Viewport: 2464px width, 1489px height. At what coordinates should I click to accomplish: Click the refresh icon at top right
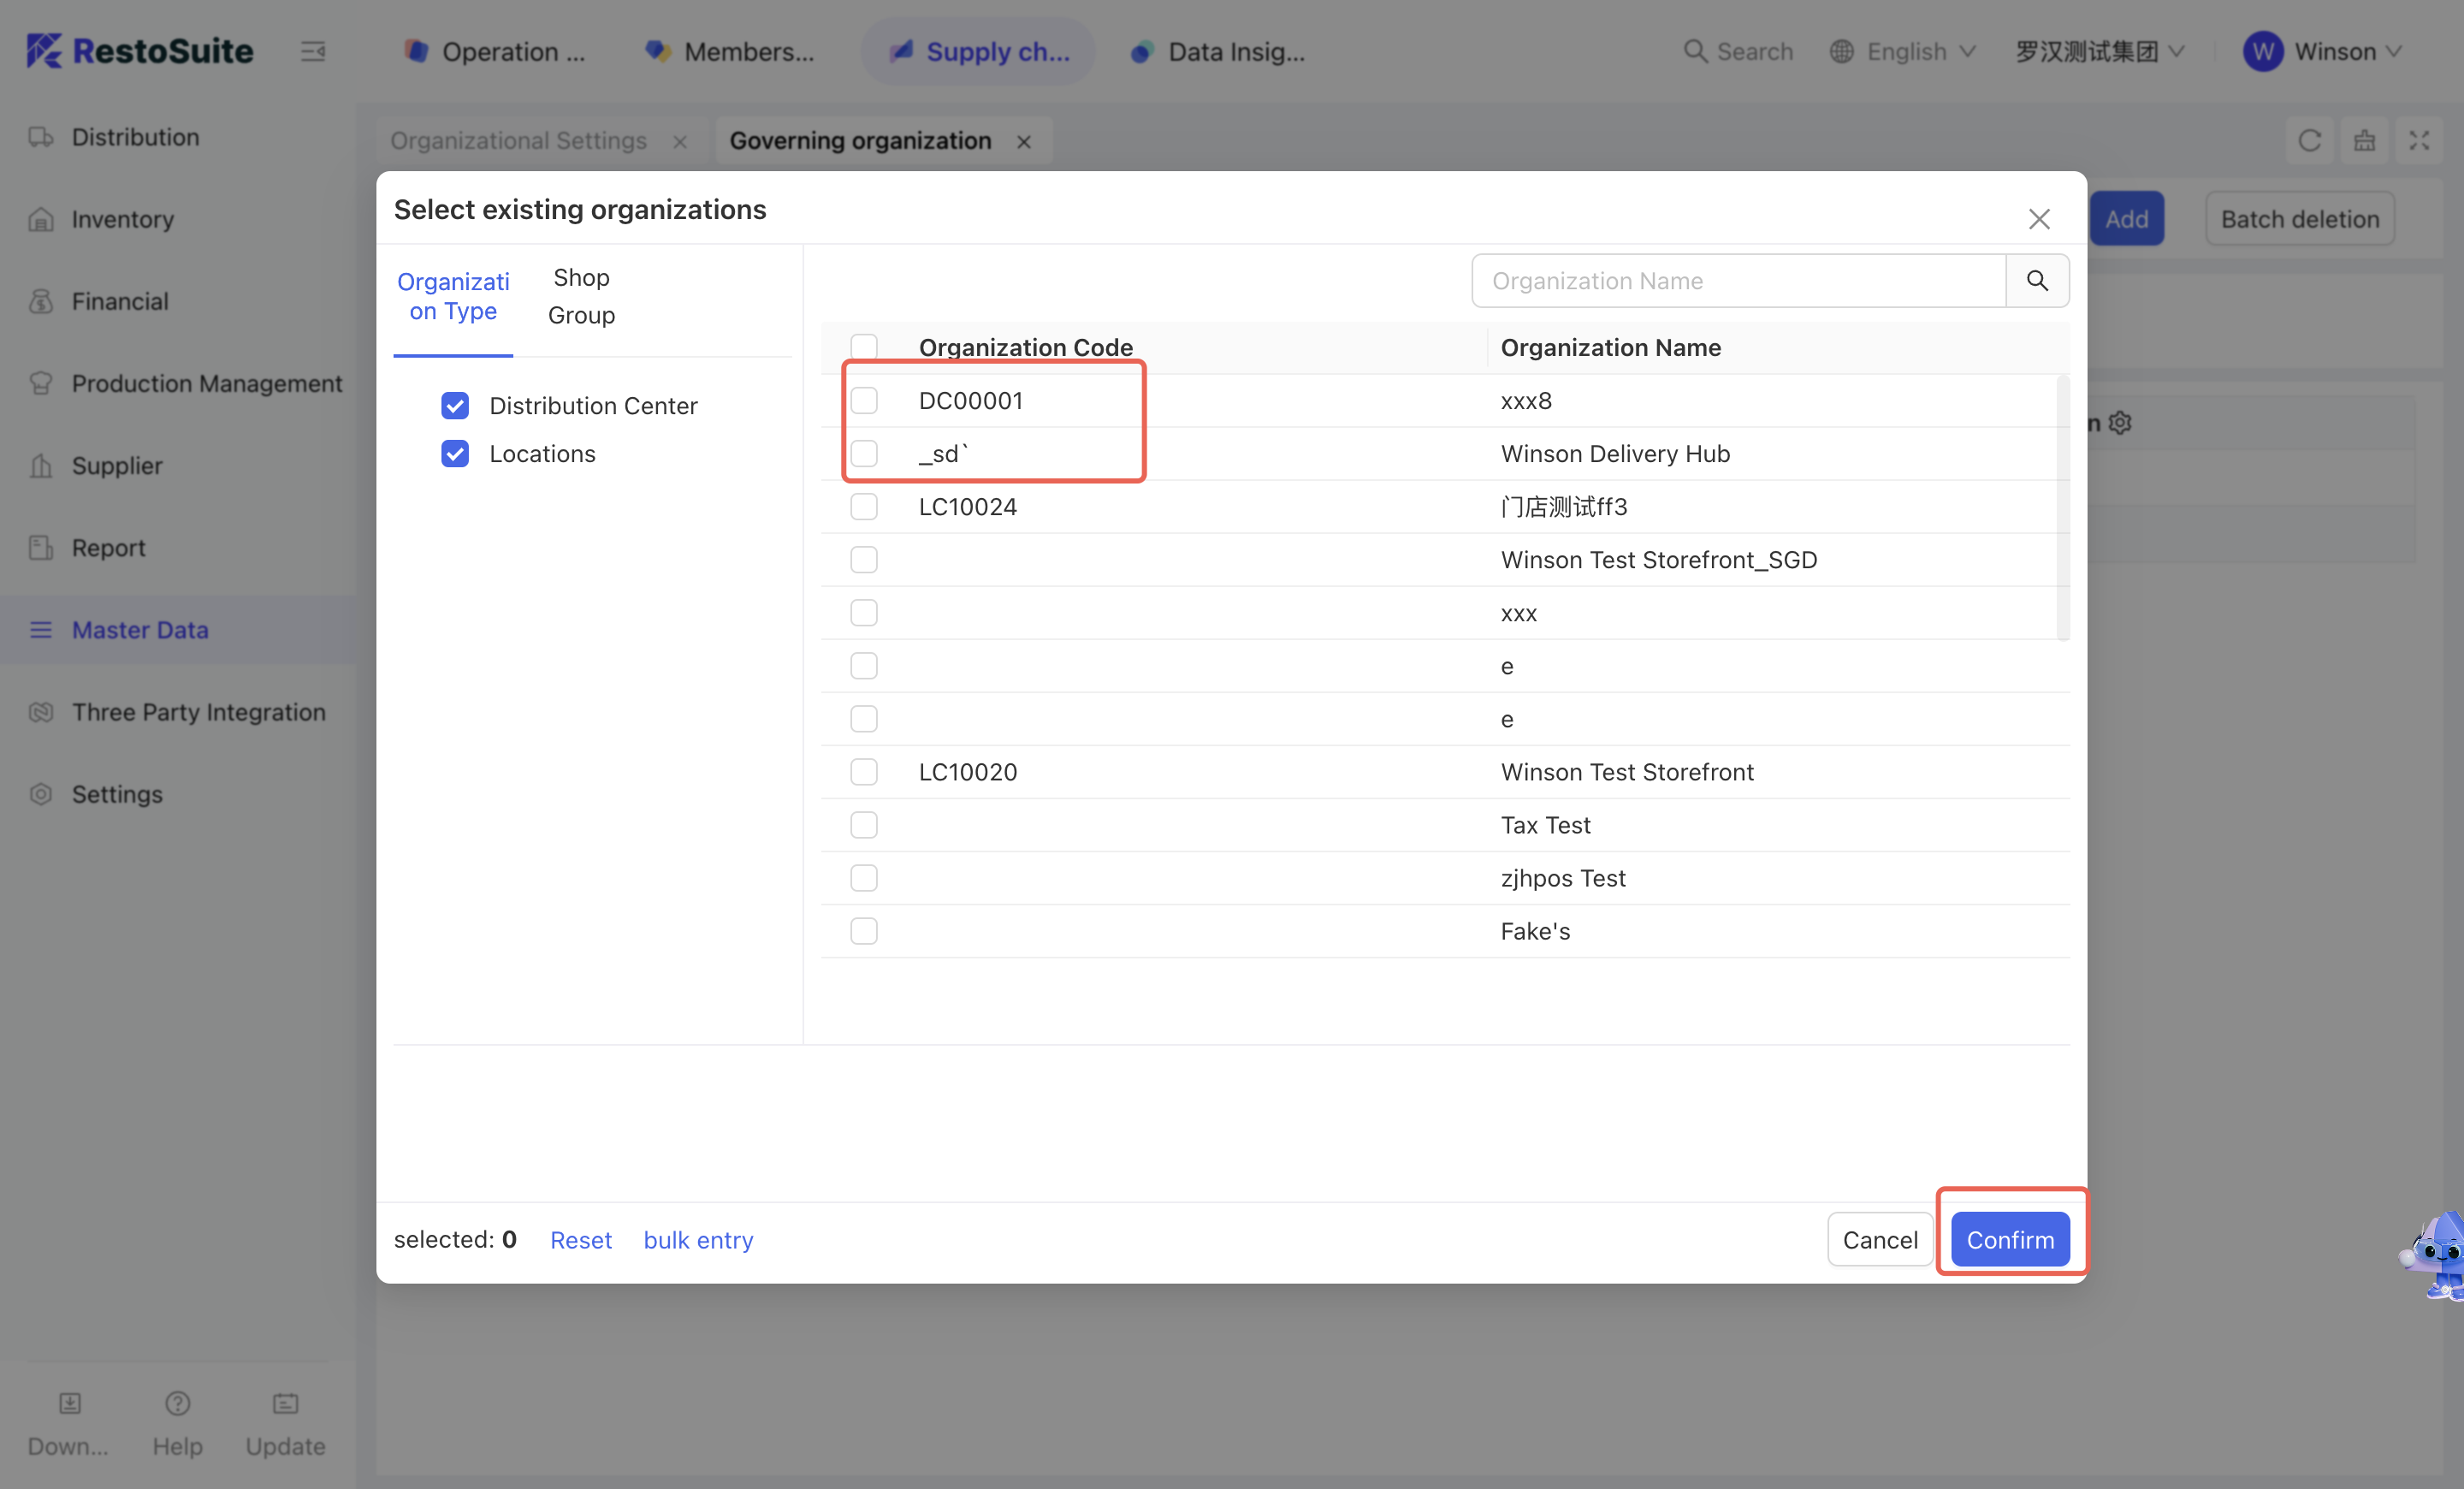click(2309, 141)
